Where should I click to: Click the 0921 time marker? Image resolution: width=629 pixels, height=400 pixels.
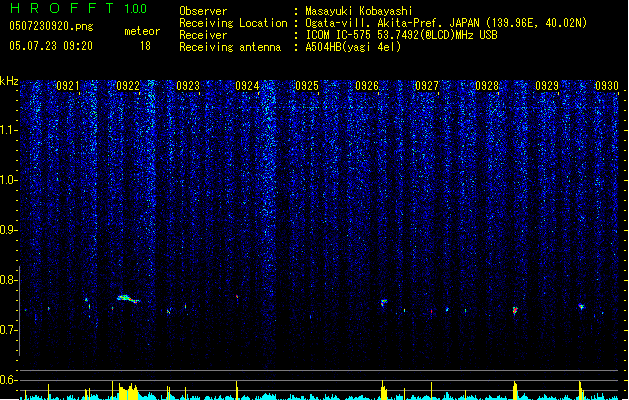point(68,86)
